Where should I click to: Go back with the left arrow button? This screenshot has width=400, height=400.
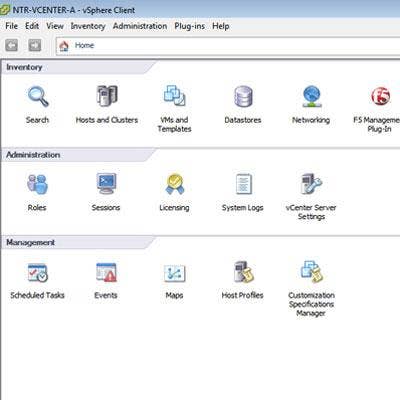click(x=12, y=45)
